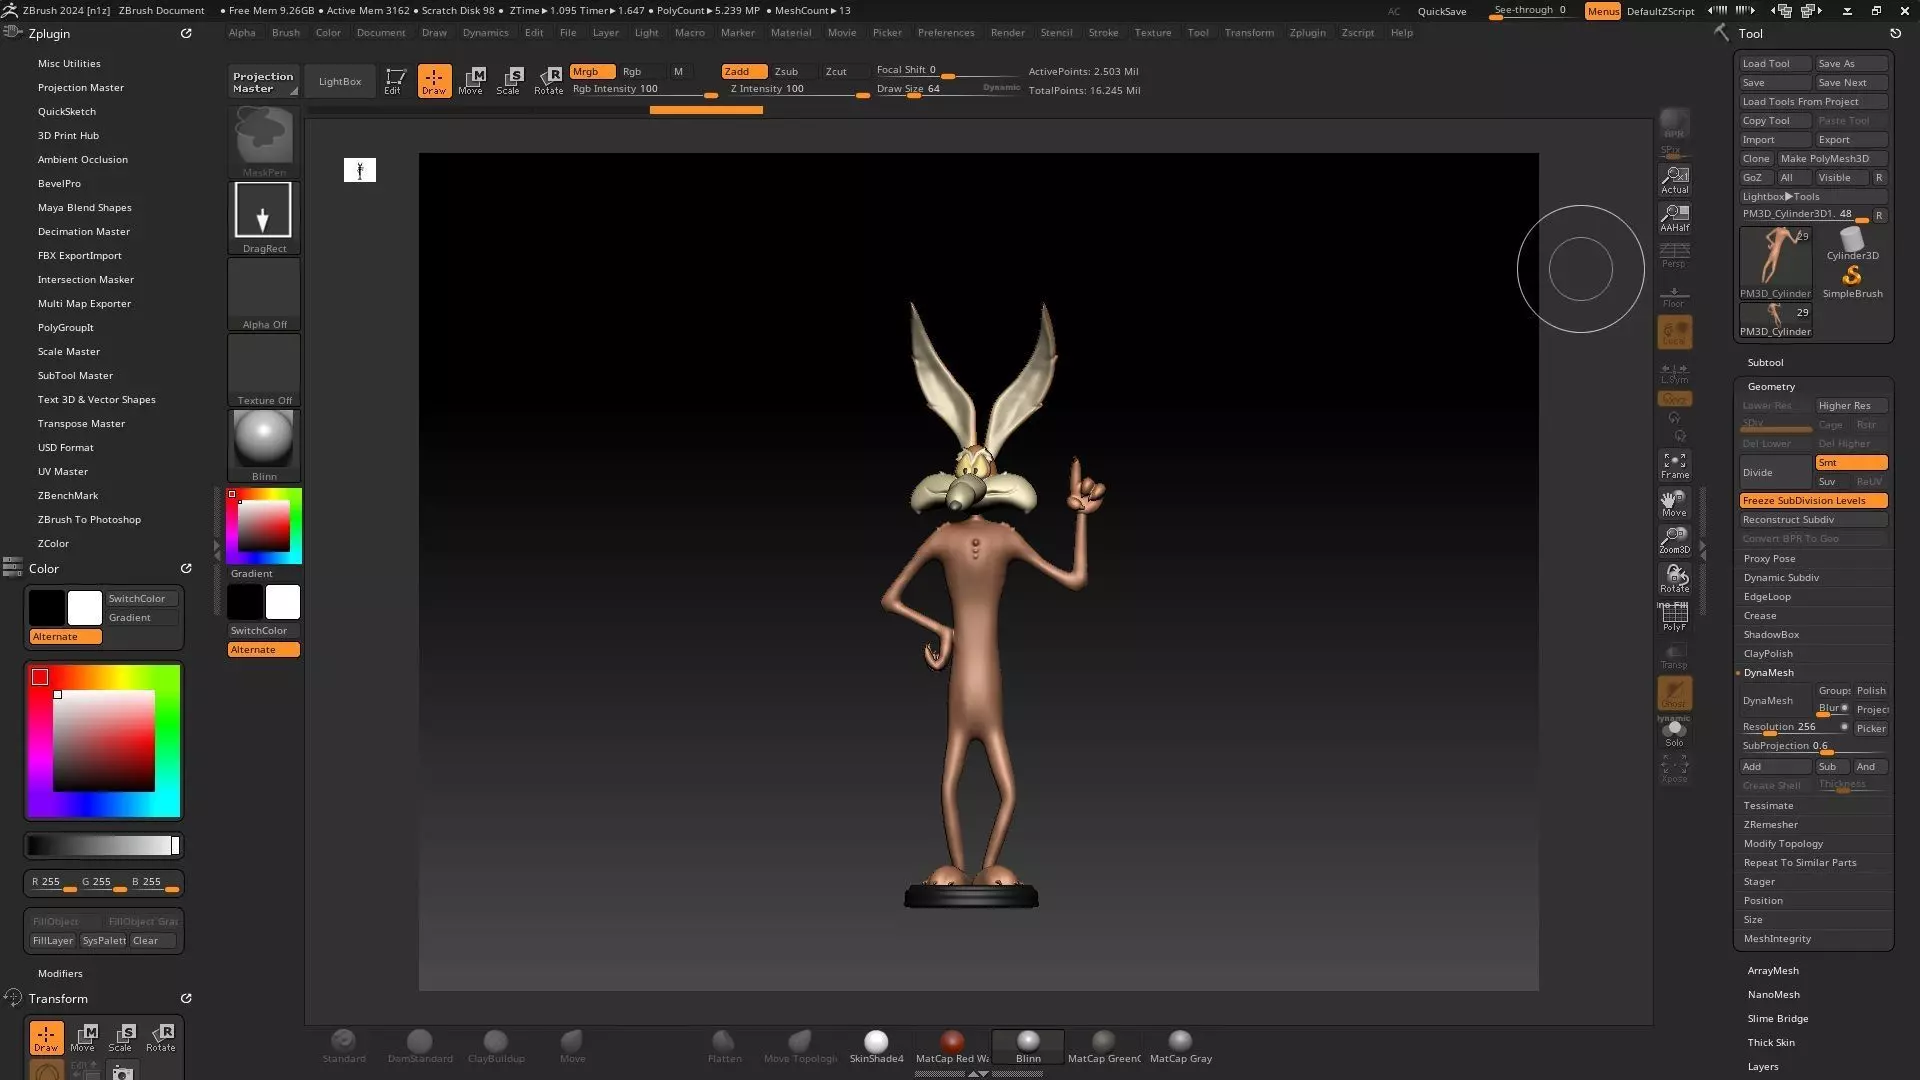Viewport: 1920px width, 1080px height.
Task: Click the right shelf Move canvas icon
Action: (1674, 503)
